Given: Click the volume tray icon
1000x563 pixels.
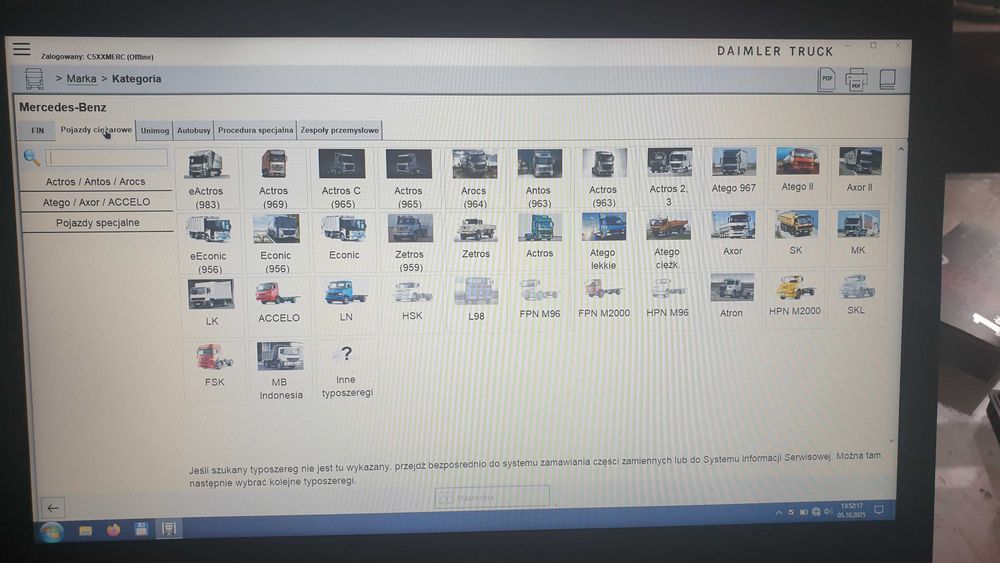Looking at the screenshot, I should [828, 511].
